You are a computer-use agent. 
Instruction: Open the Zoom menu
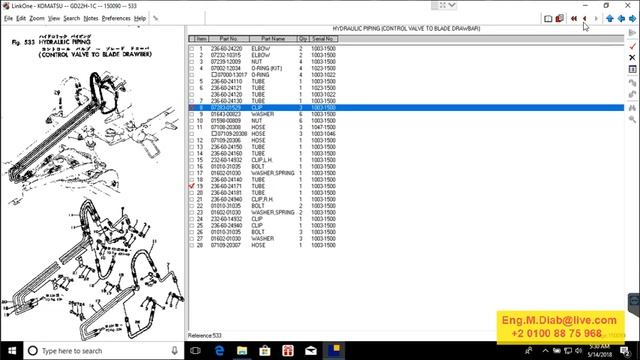coord(37,18)
